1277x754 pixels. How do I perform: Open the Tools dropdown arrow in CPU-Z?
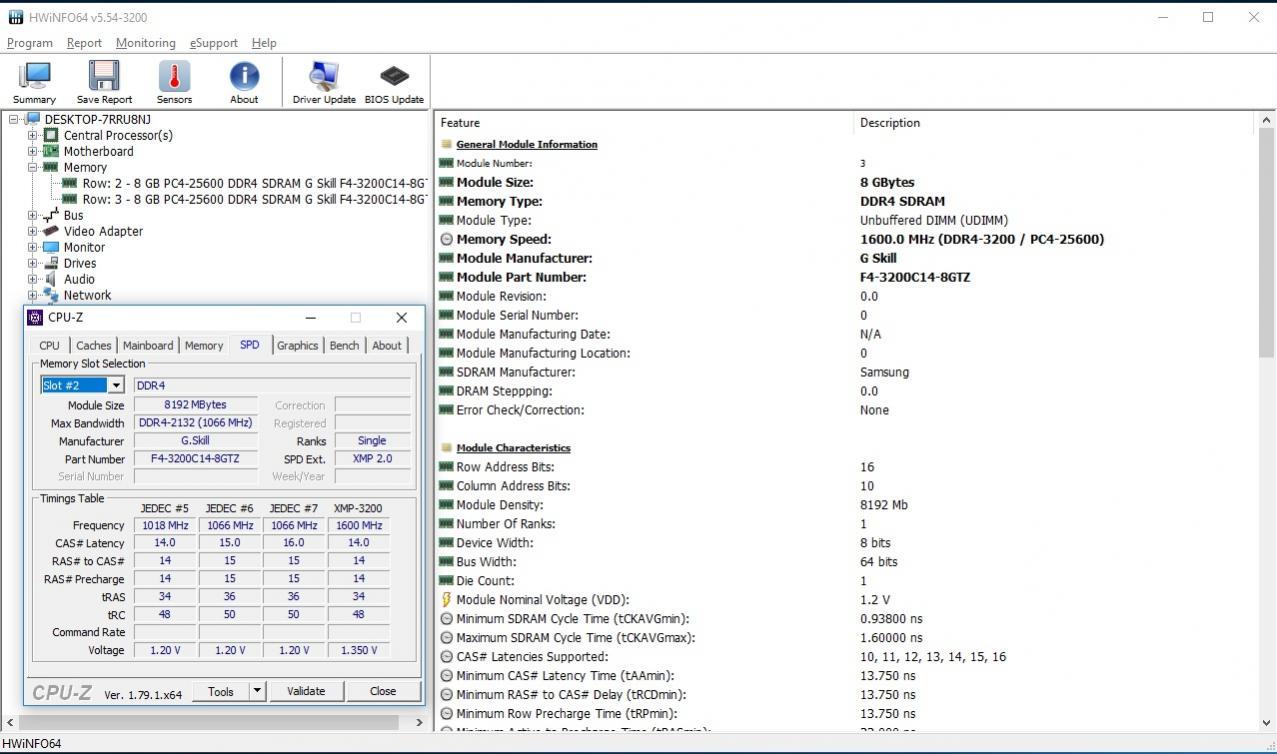257,691
